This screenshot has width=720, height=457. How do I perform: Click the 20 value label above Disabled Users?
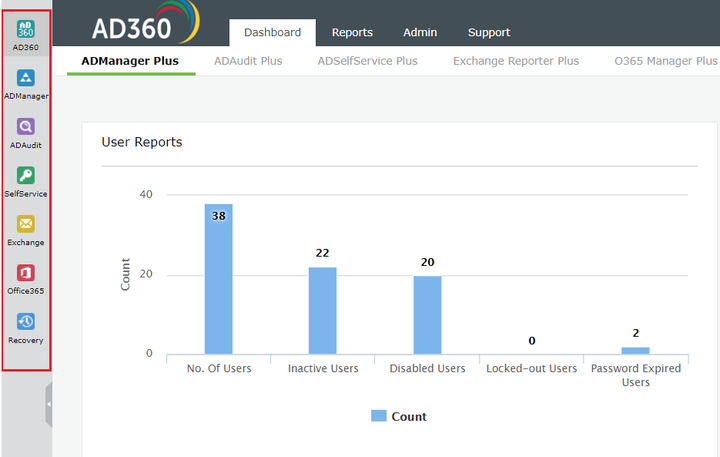coord(428,262)
